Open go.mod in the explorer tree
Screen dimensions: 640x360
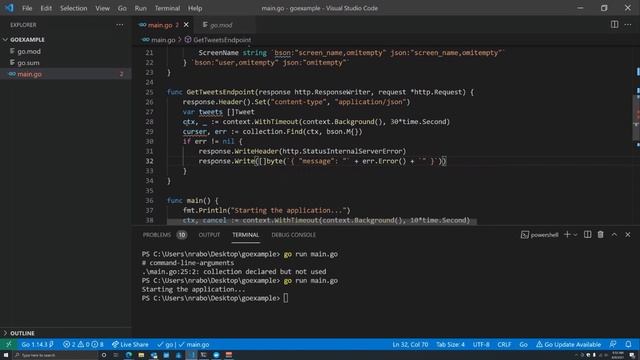pyautogui.click(x=29, y=51)
